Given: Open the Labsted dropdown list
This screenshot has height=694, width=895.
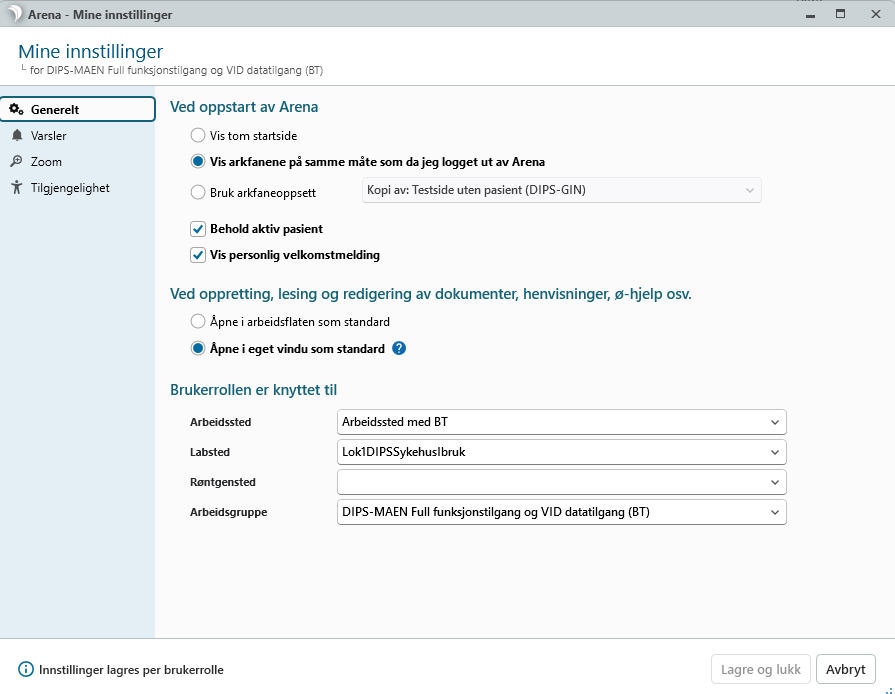Looking at the screenshot, I should 774,452.
